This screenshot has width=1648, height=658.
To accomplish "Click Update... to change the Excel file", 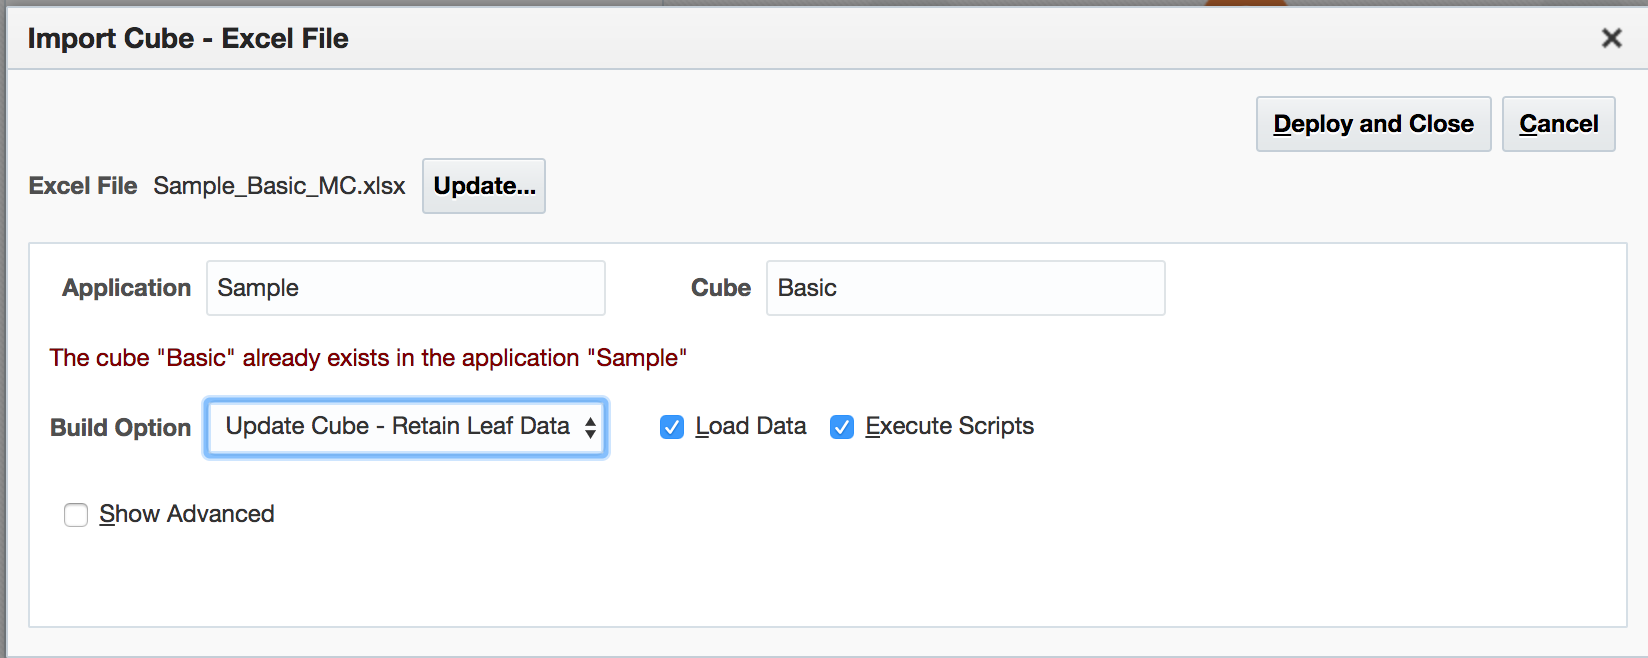I will (x=484, y=186).
